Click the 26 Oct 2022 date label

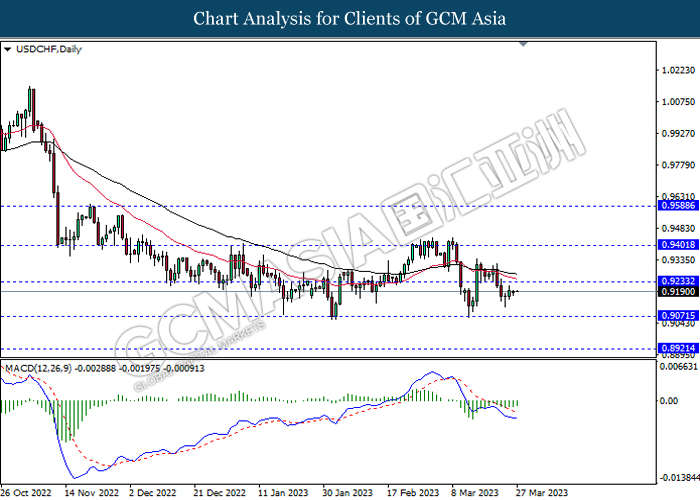point(26,493)
